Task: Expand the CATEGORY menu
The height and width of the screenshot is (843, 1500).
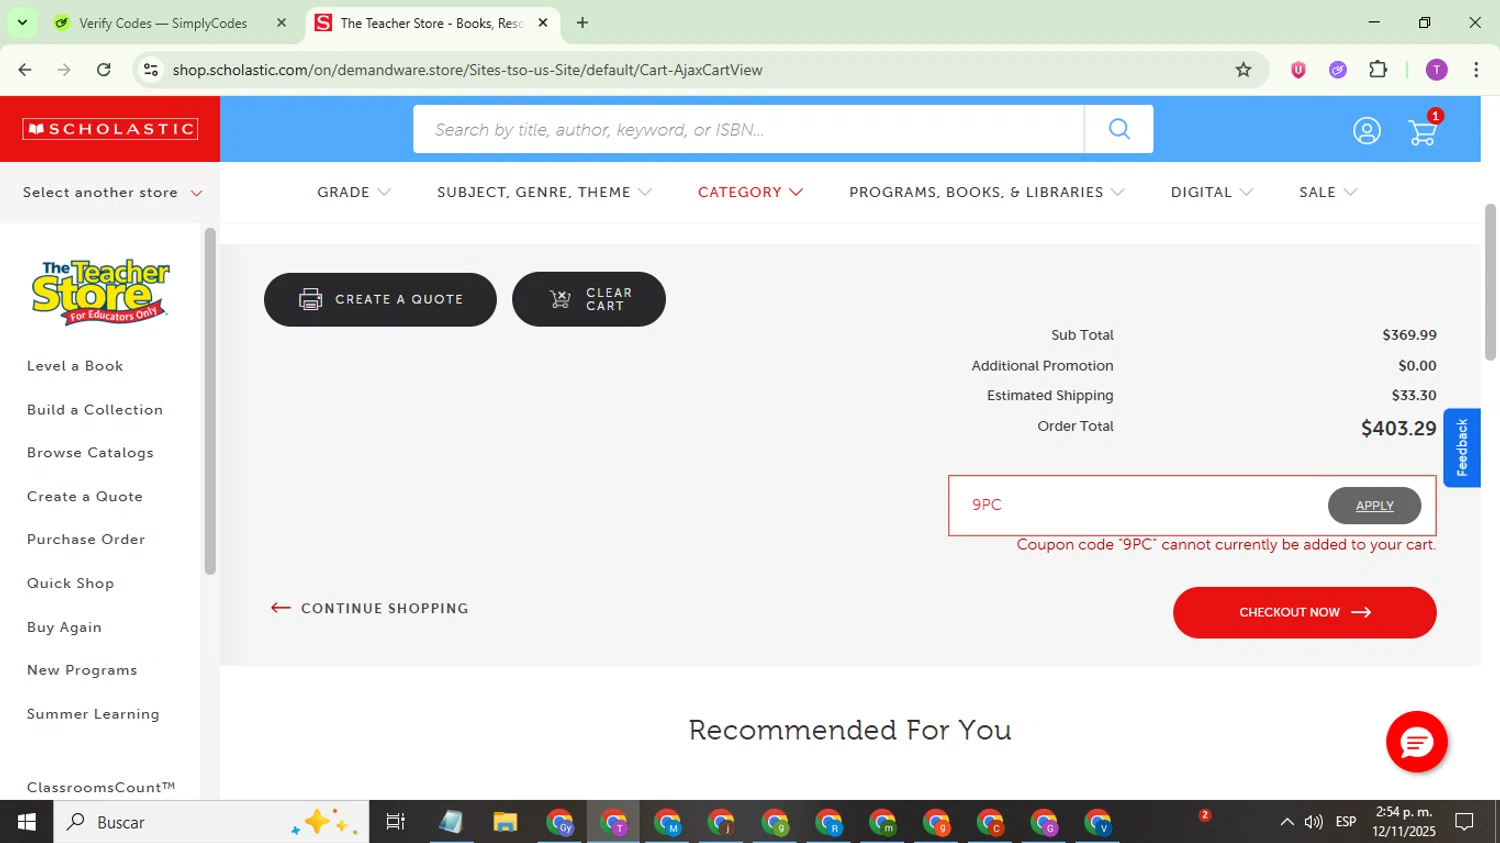Action: pyautogui.click(x=750, y=192)
